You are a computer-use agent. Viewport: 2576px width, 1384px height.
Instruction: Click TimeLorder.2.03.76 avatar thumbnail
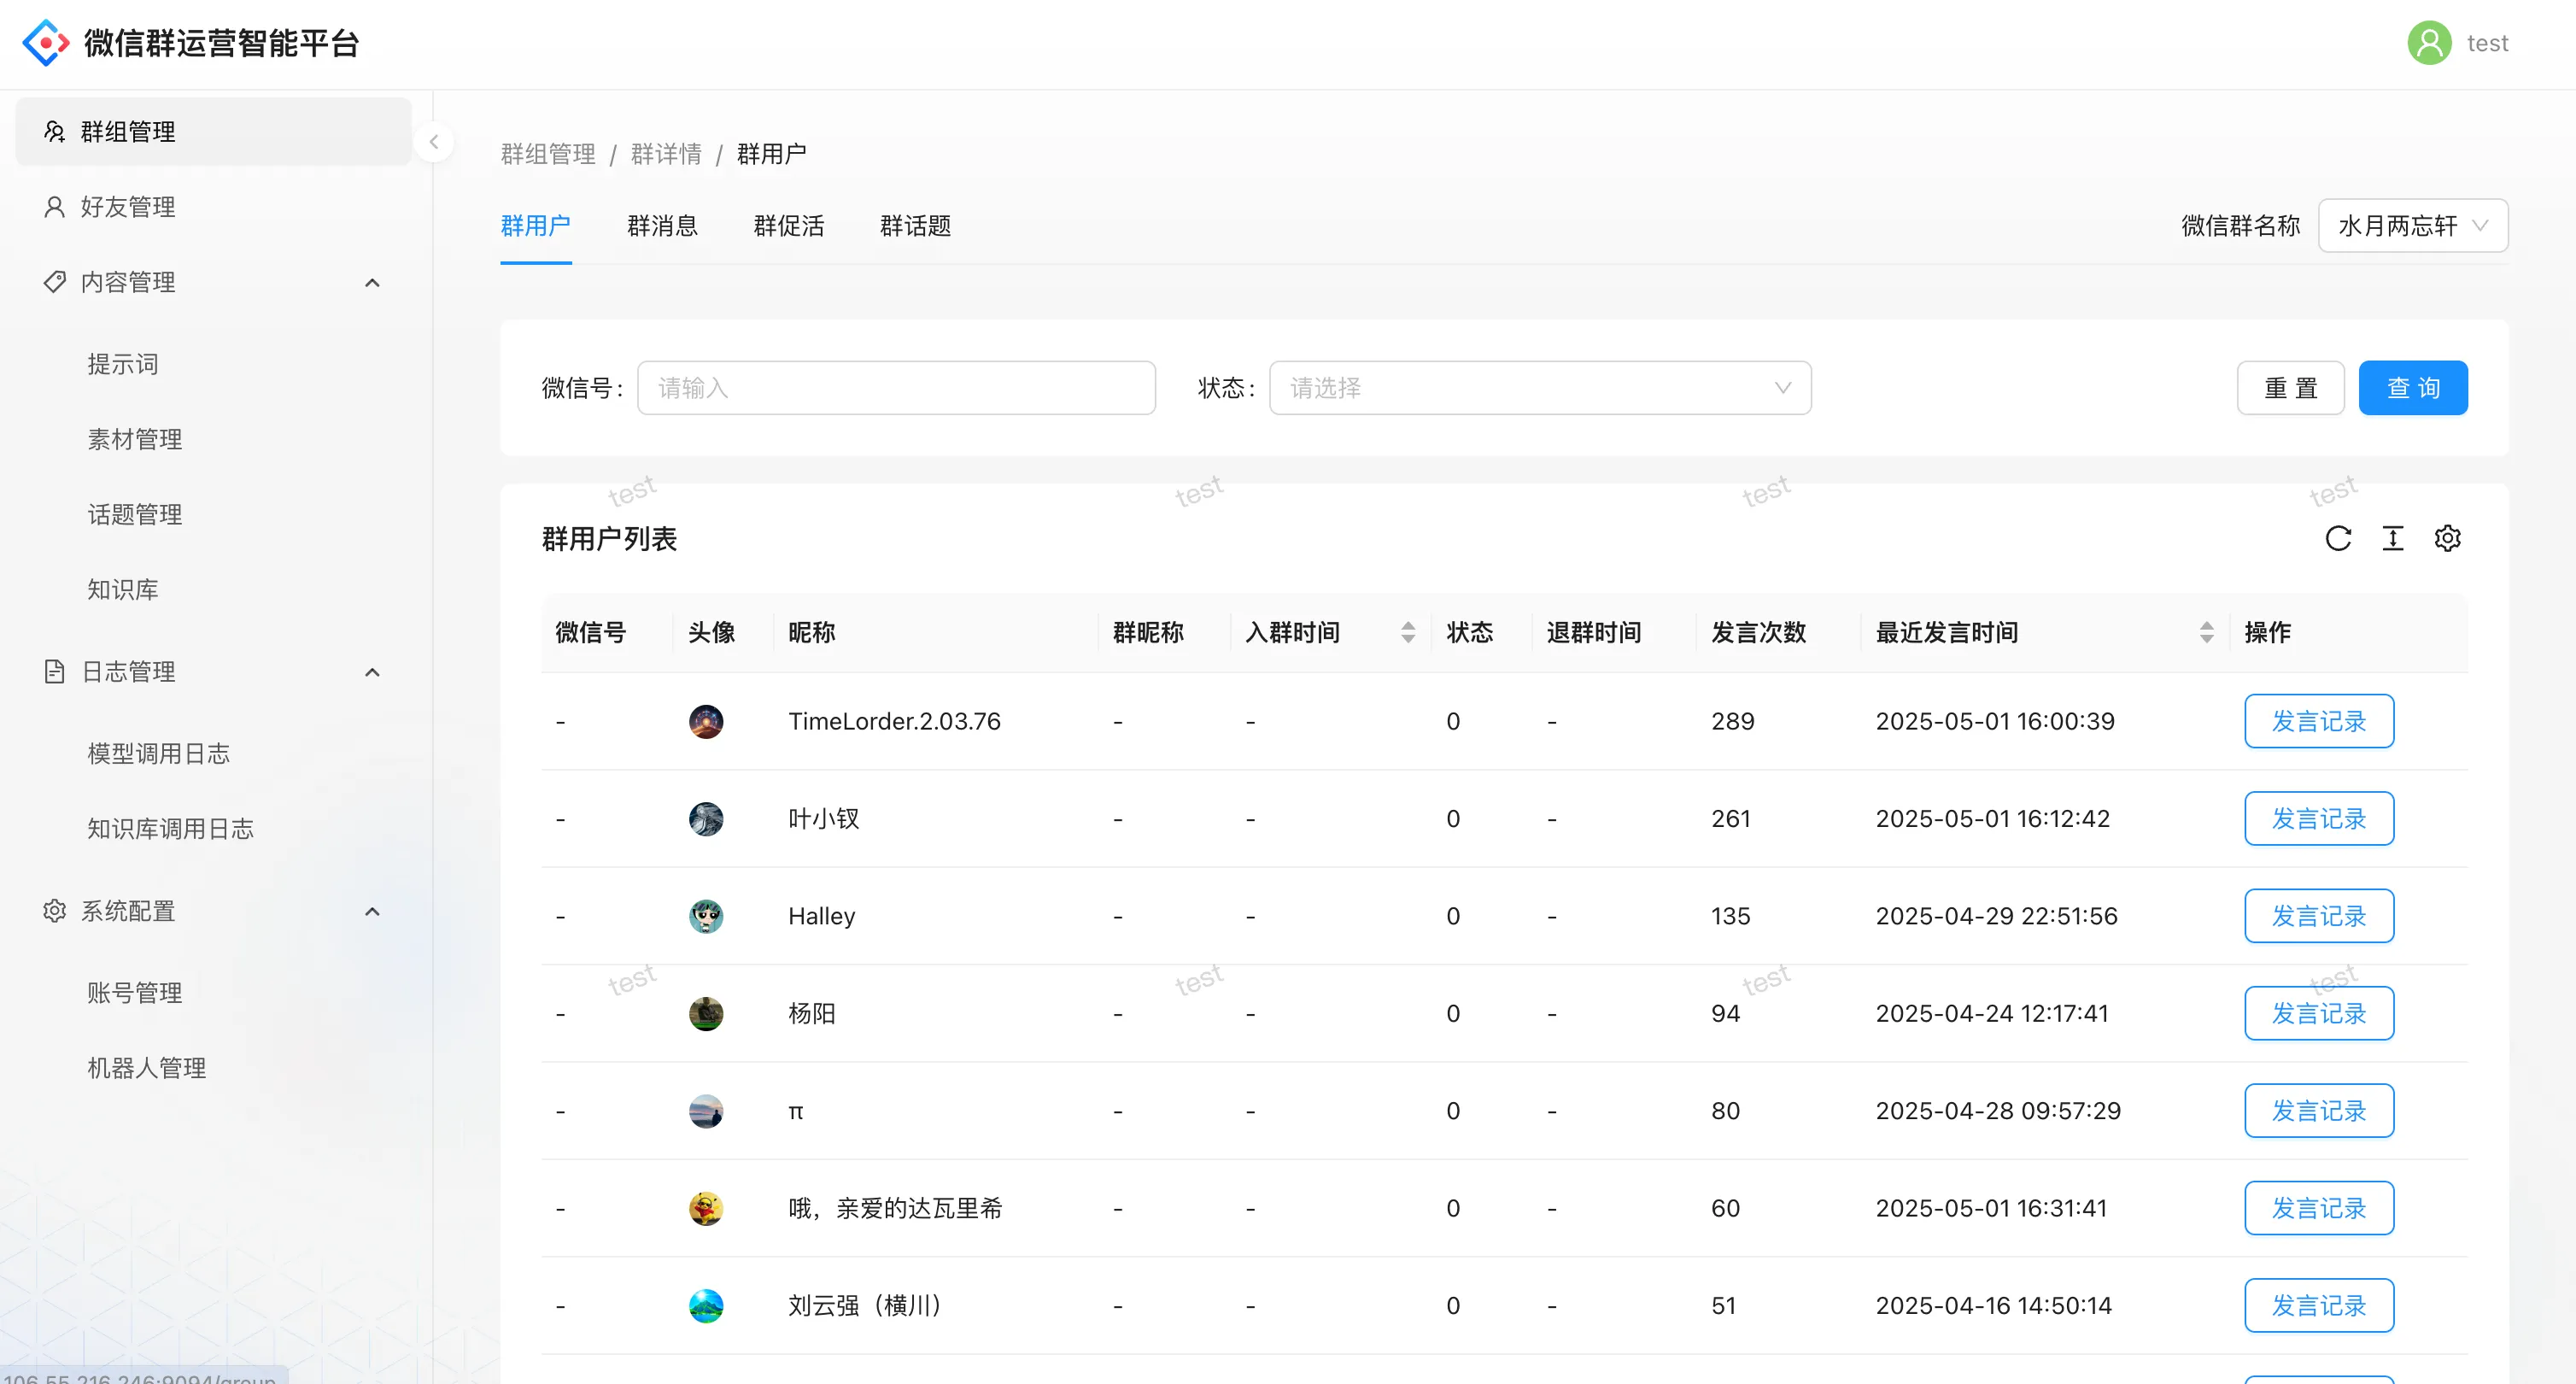click(706, 721)
